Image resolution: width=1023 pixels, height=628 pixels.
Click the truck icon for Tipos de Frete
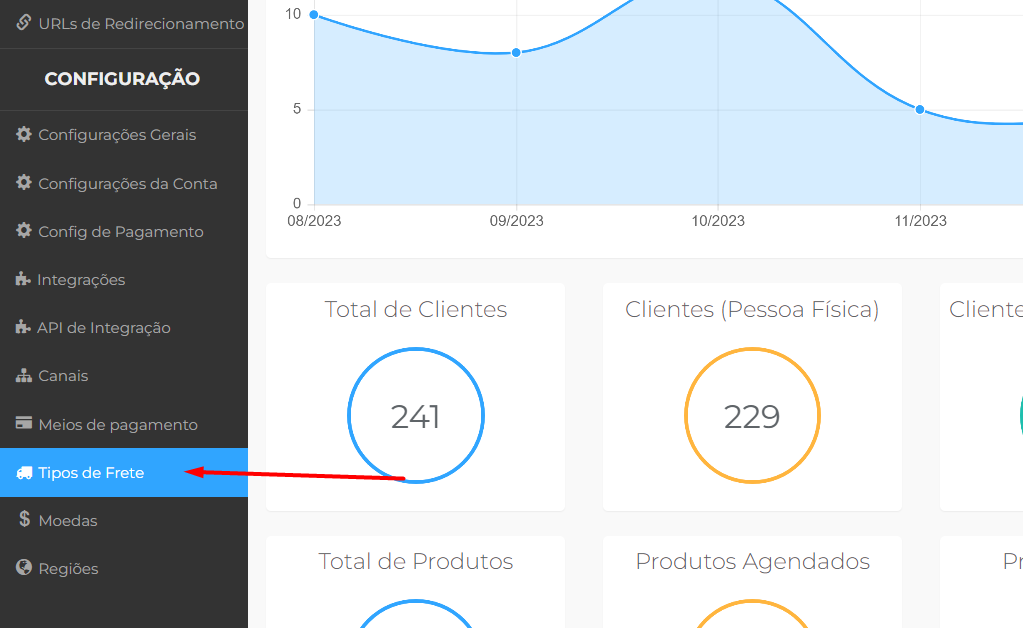[x=24, y=472]
